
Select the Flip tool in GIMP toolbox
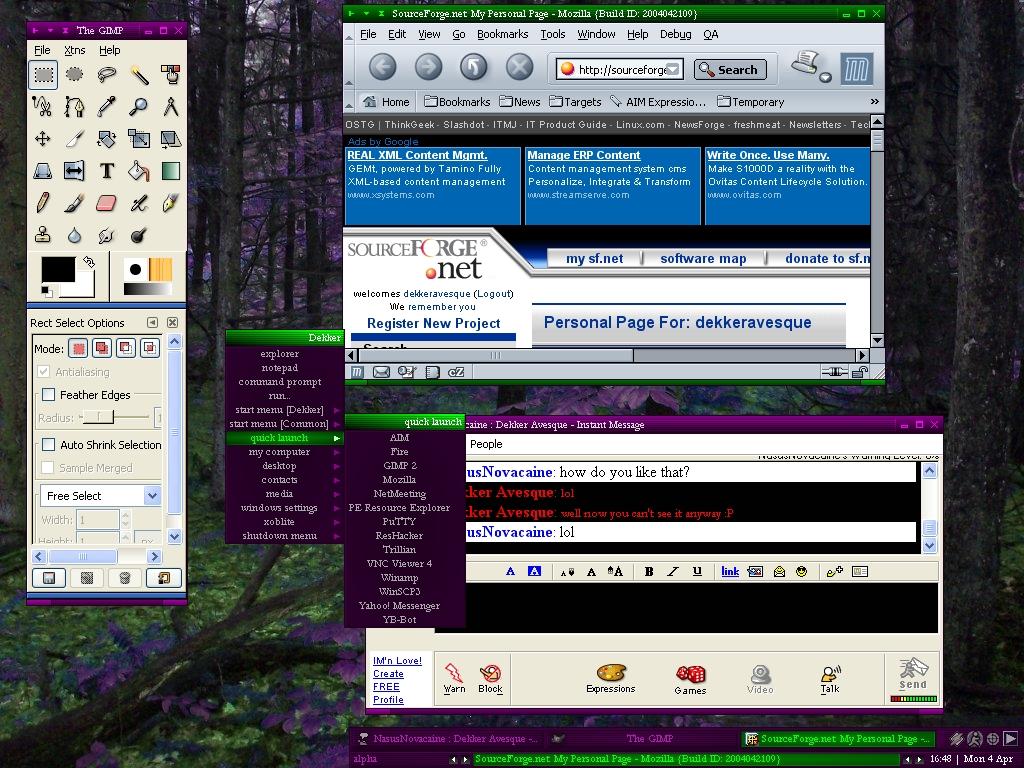click(74, 171)
